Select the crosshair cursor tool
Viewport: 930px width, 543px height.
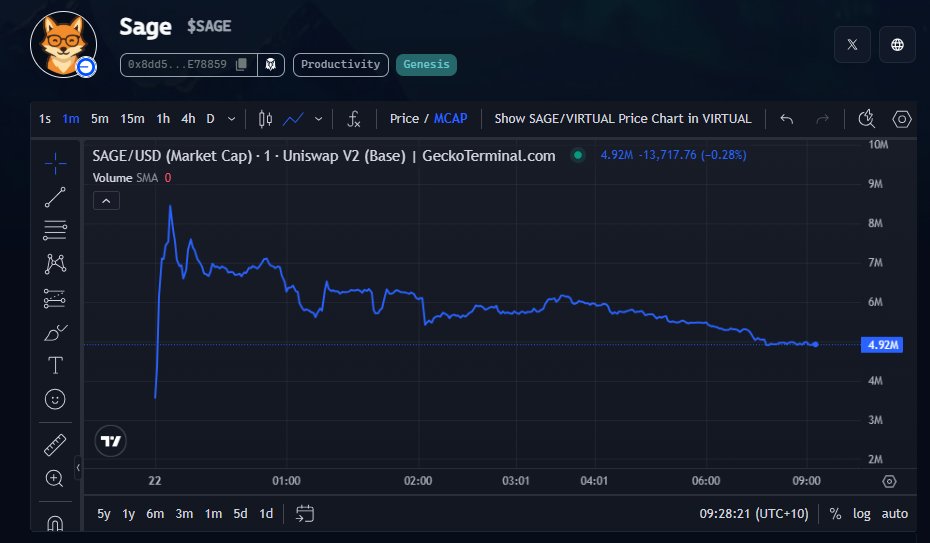55,162
